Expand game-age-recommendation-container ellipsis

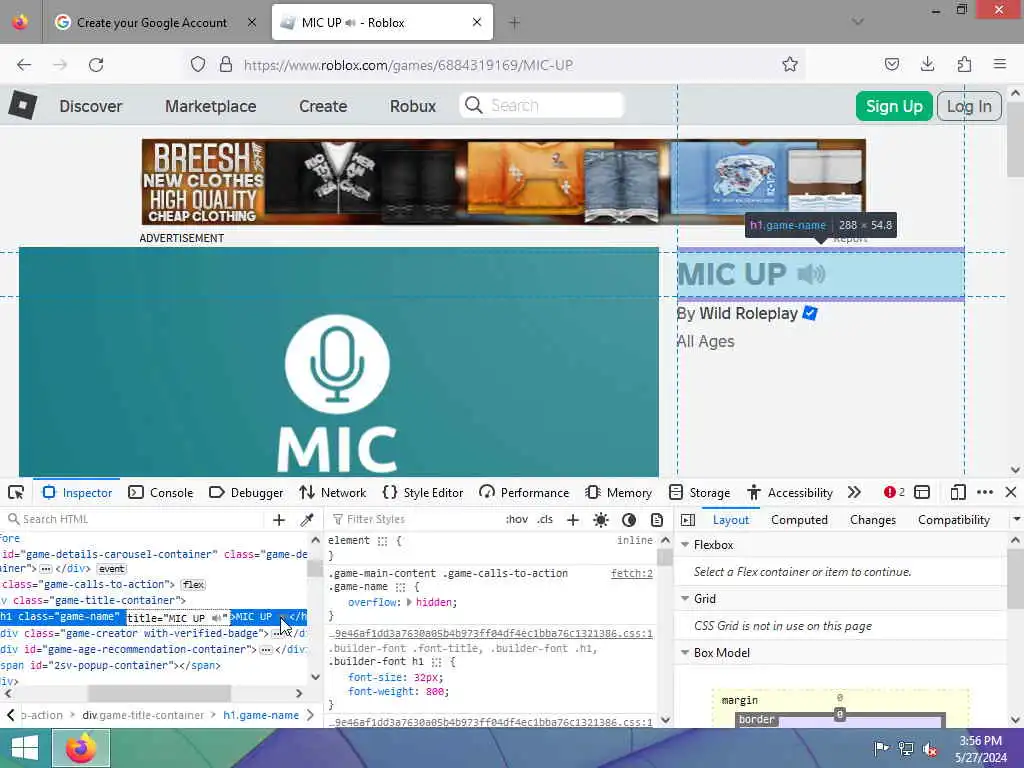266,650
